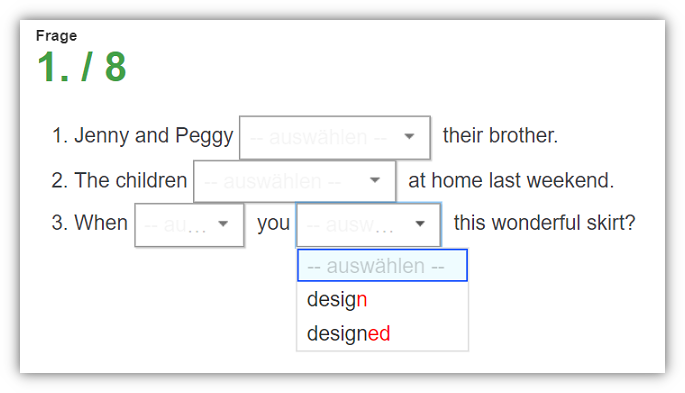Image resolution: width=685 pixels, height=393 pixels.
Task: Click the text 'at home last weekend.'
Action: (511, 180)
